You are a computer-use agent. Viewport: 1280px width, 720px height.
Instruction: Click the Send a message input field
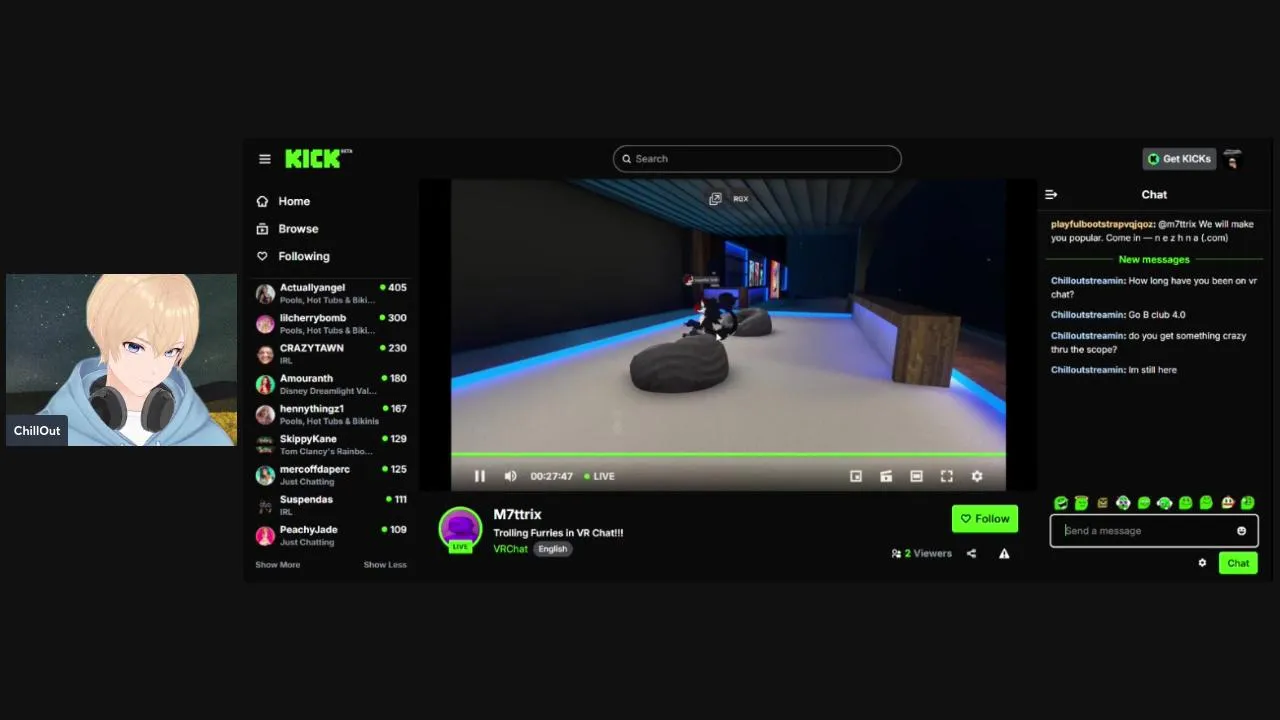pos(1154,531)
